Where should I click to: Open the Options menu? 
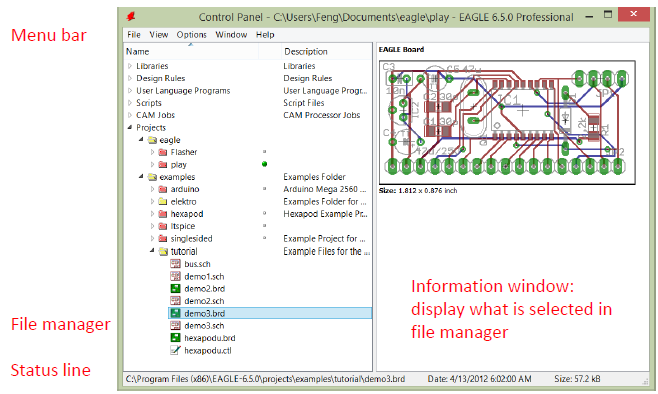[x=191, y=35]
